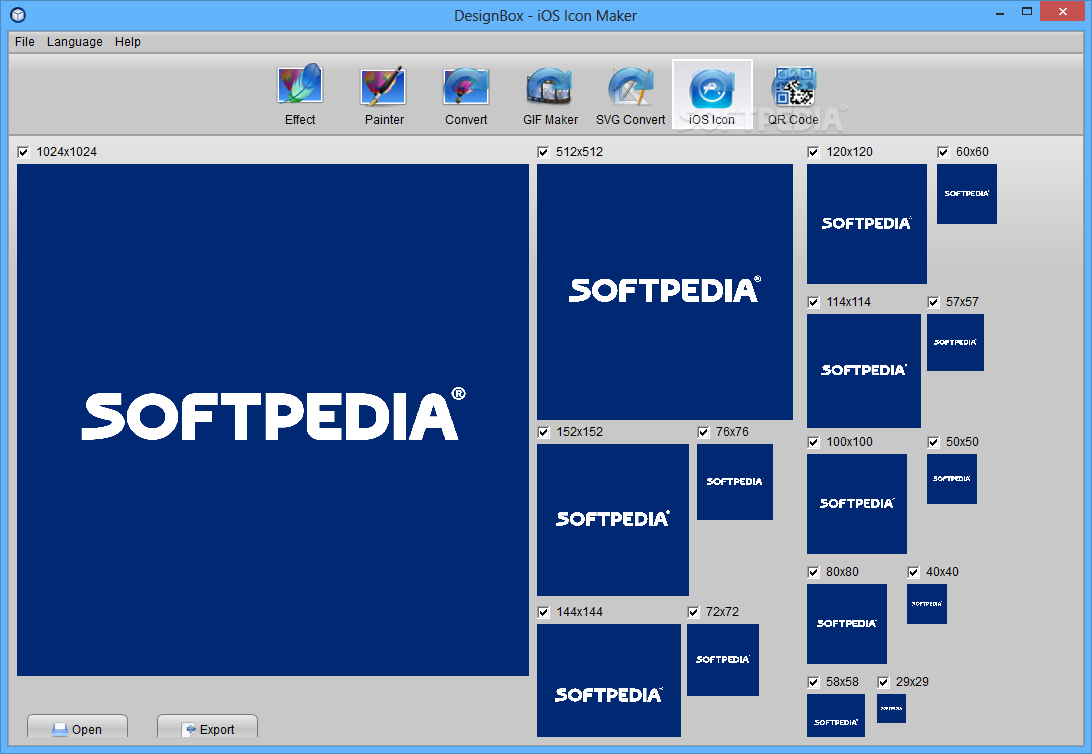
Task: Toggle the 58x58 checkbox
Action: pyautogui.click(x=813, y=682)
